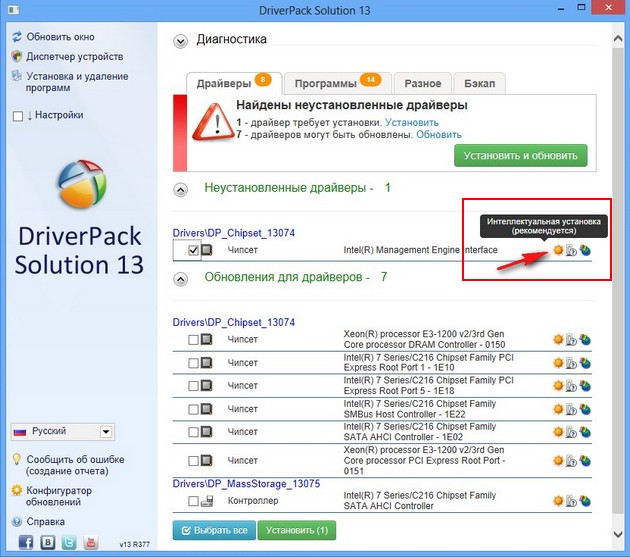Viewport: 630px width, 557px height.
Task: Enable the Настройки checkbox in sidebar
Action: [x=17, y=116]
